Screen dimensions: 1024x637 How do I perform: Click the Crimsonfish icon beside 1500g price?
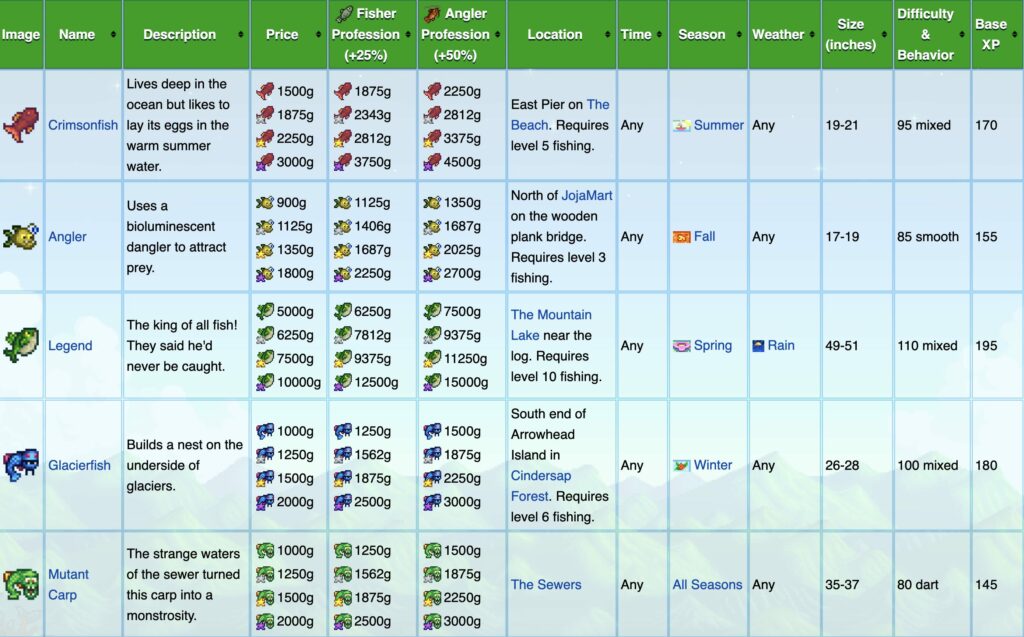click(x=265, y=91)
